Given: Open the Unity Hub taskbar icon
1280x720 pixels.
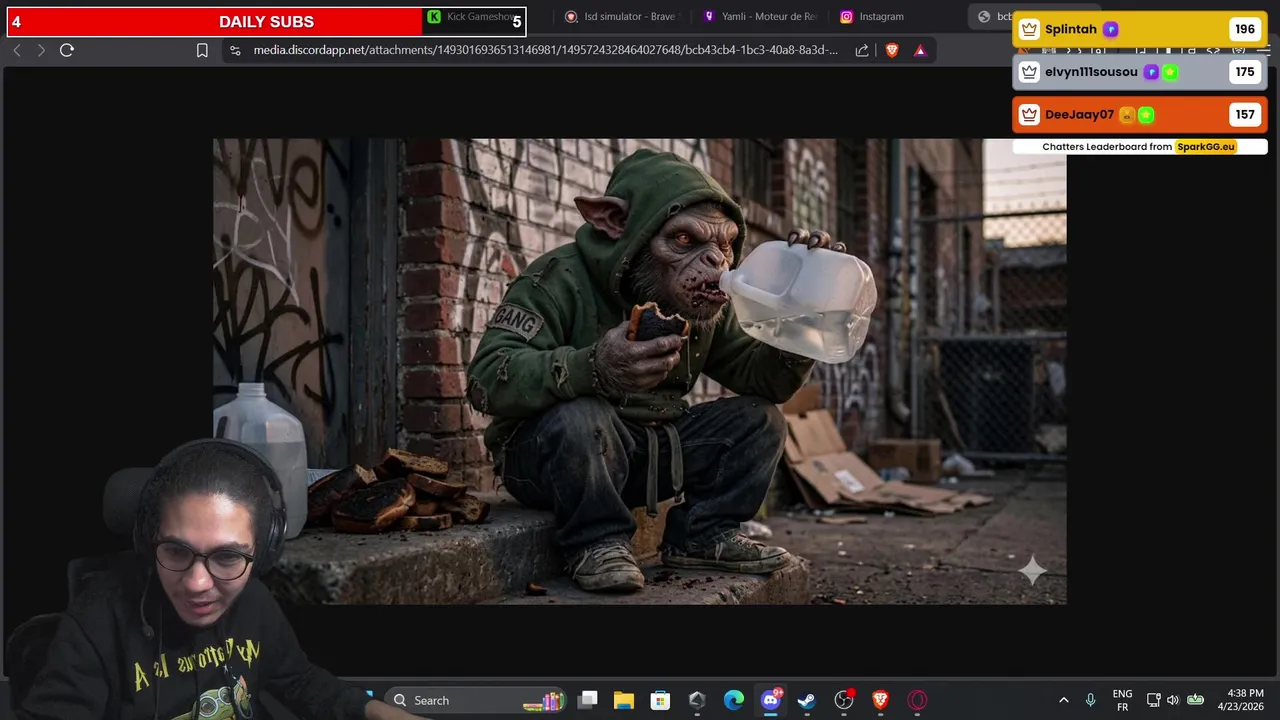Looking at the screenshot, I should tap(697, 700).
